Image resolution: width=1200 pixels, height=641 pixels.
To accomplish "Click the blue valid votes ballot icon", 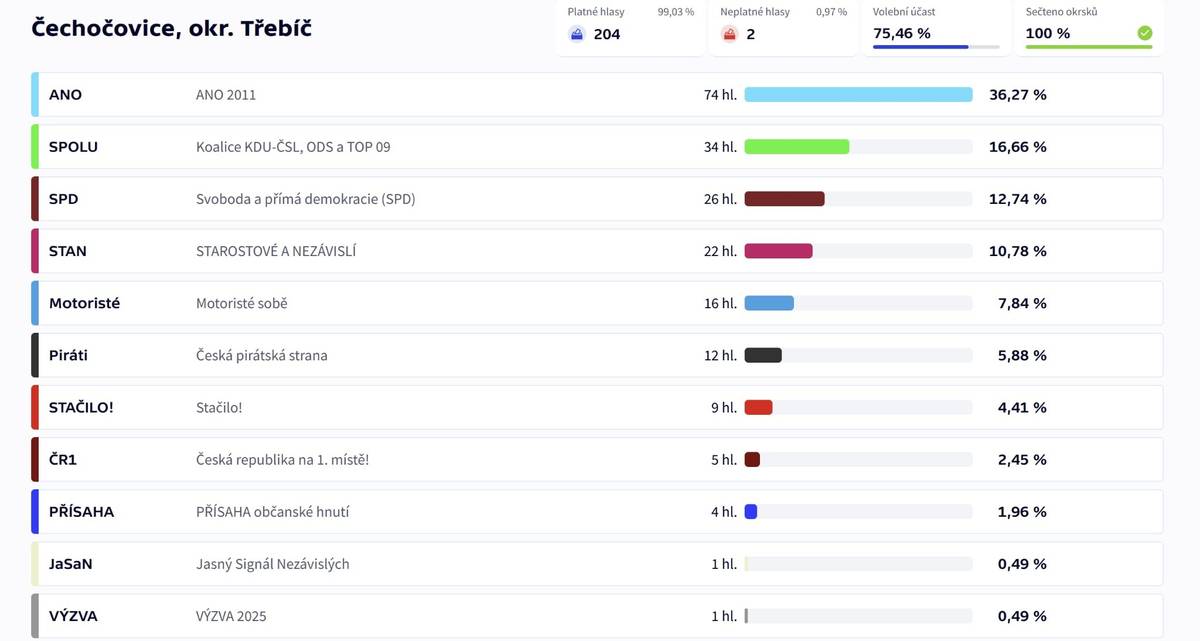I will 577,34.
